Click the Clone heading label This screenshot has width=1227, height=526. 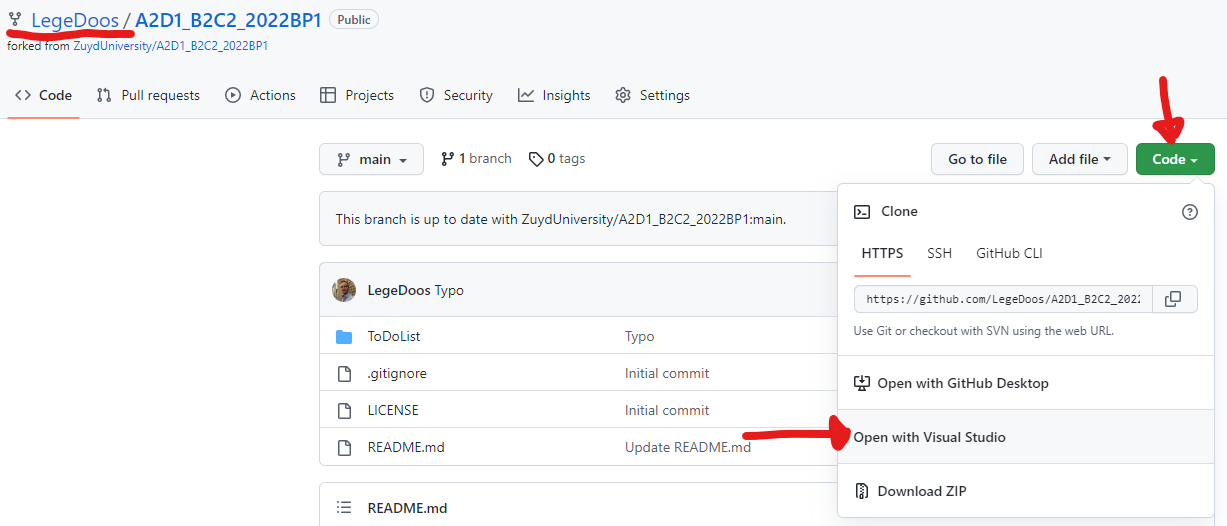point(899,212)
